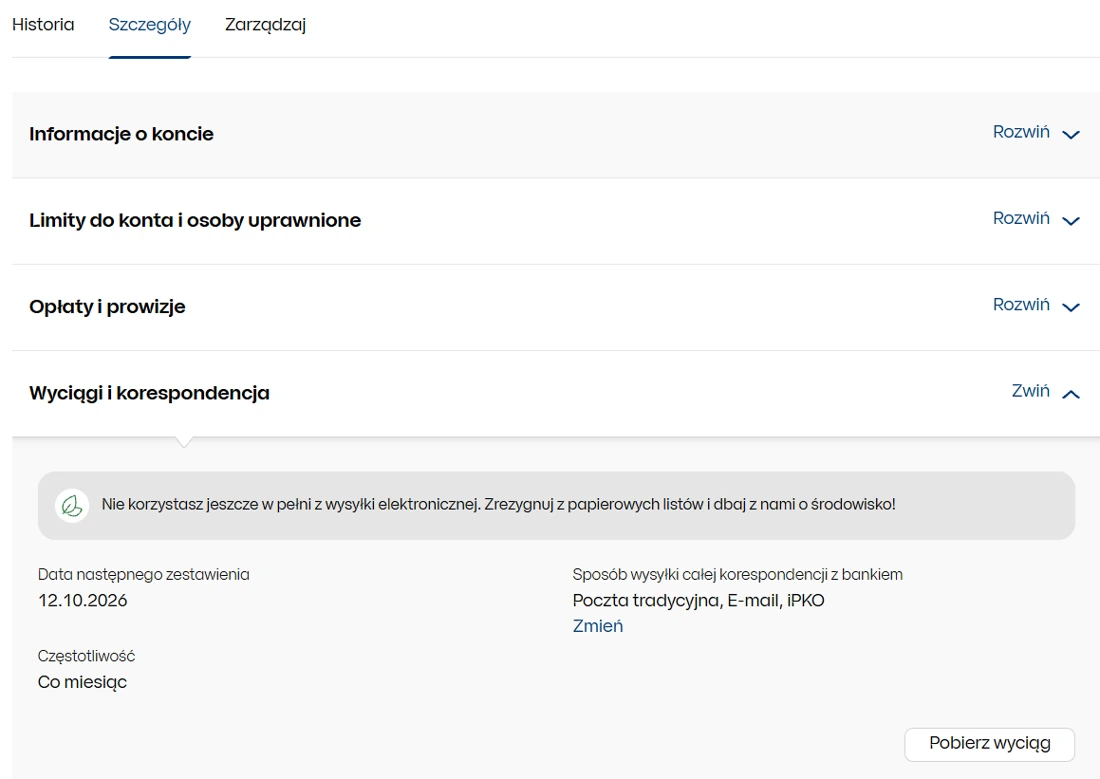Expand Opłaty i prowizje via Rozwiń
This screenshot has width=1100, height=779.
1021,305
